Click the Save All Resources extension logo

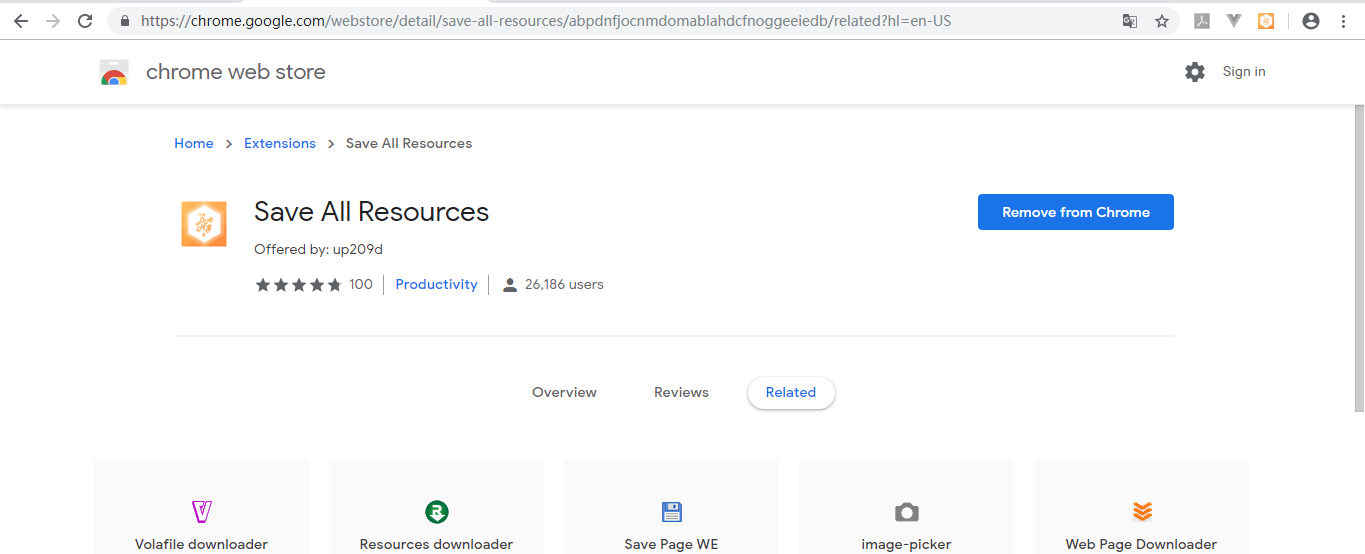[x=204, y=224]
